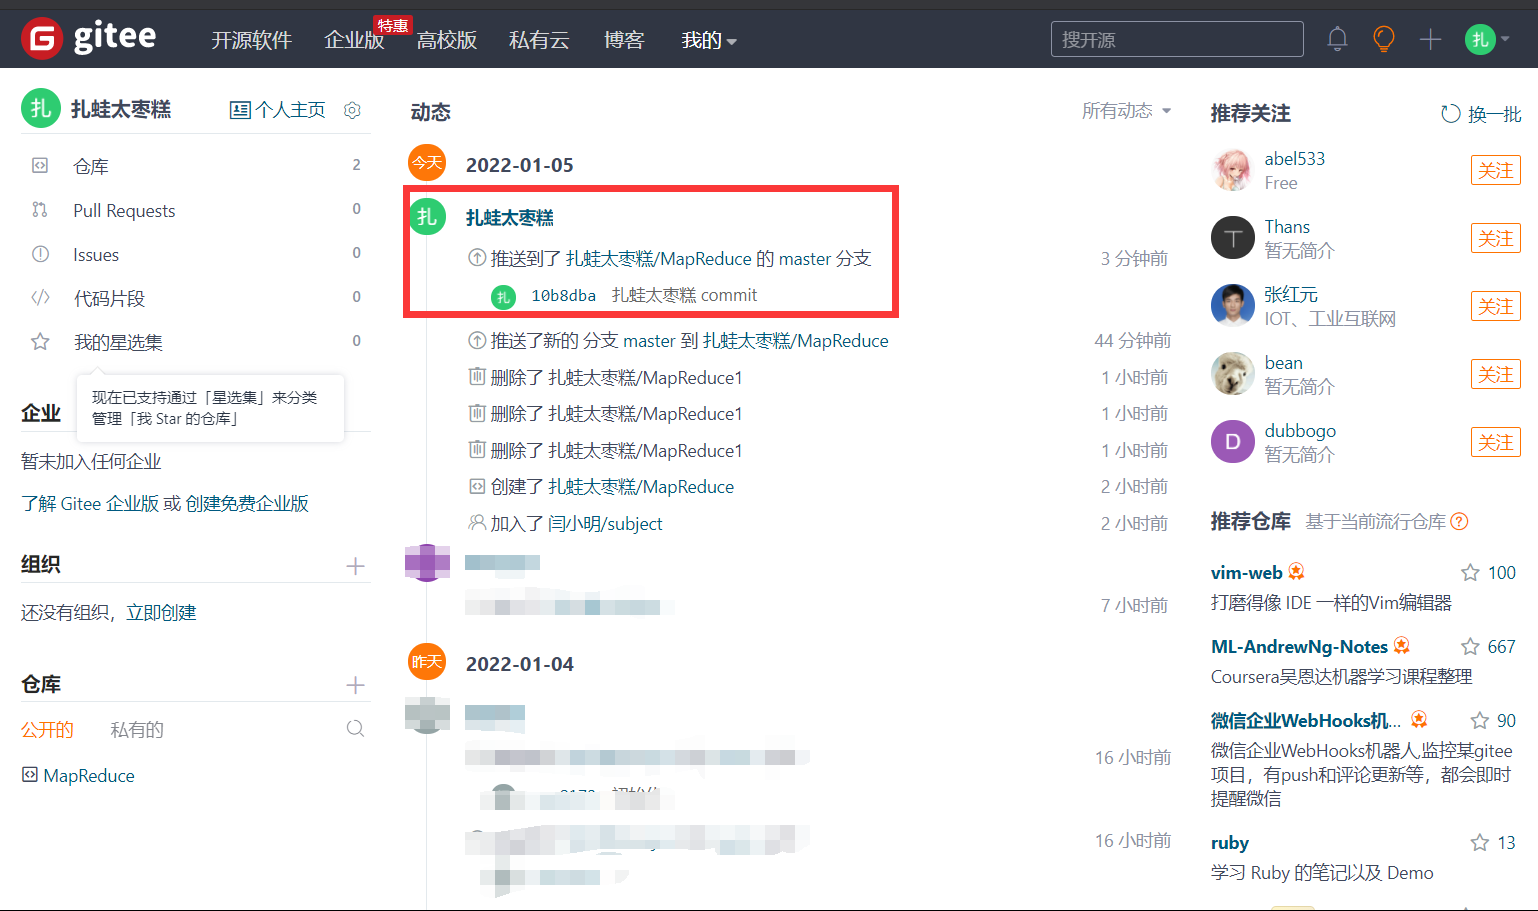Viewport: 1538px width, 911px height.
Task: Open 私有云 in top navigation
Action: point(539,40)
